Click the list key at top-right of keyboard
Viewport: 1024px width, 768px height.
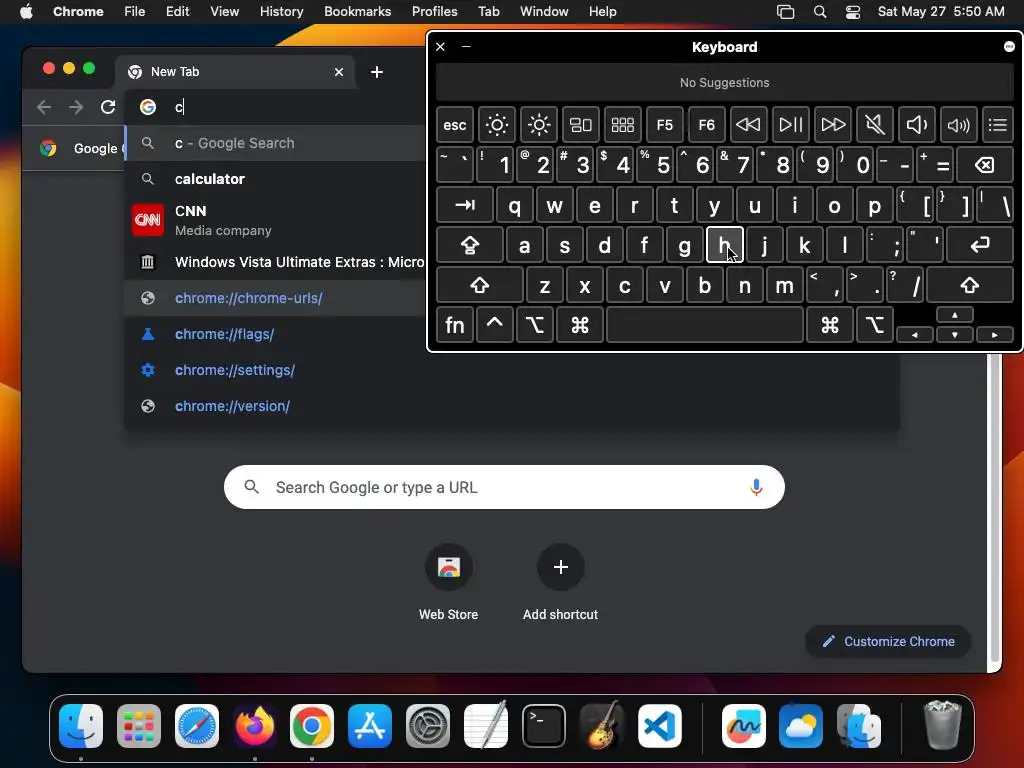(x=997, y=125)
